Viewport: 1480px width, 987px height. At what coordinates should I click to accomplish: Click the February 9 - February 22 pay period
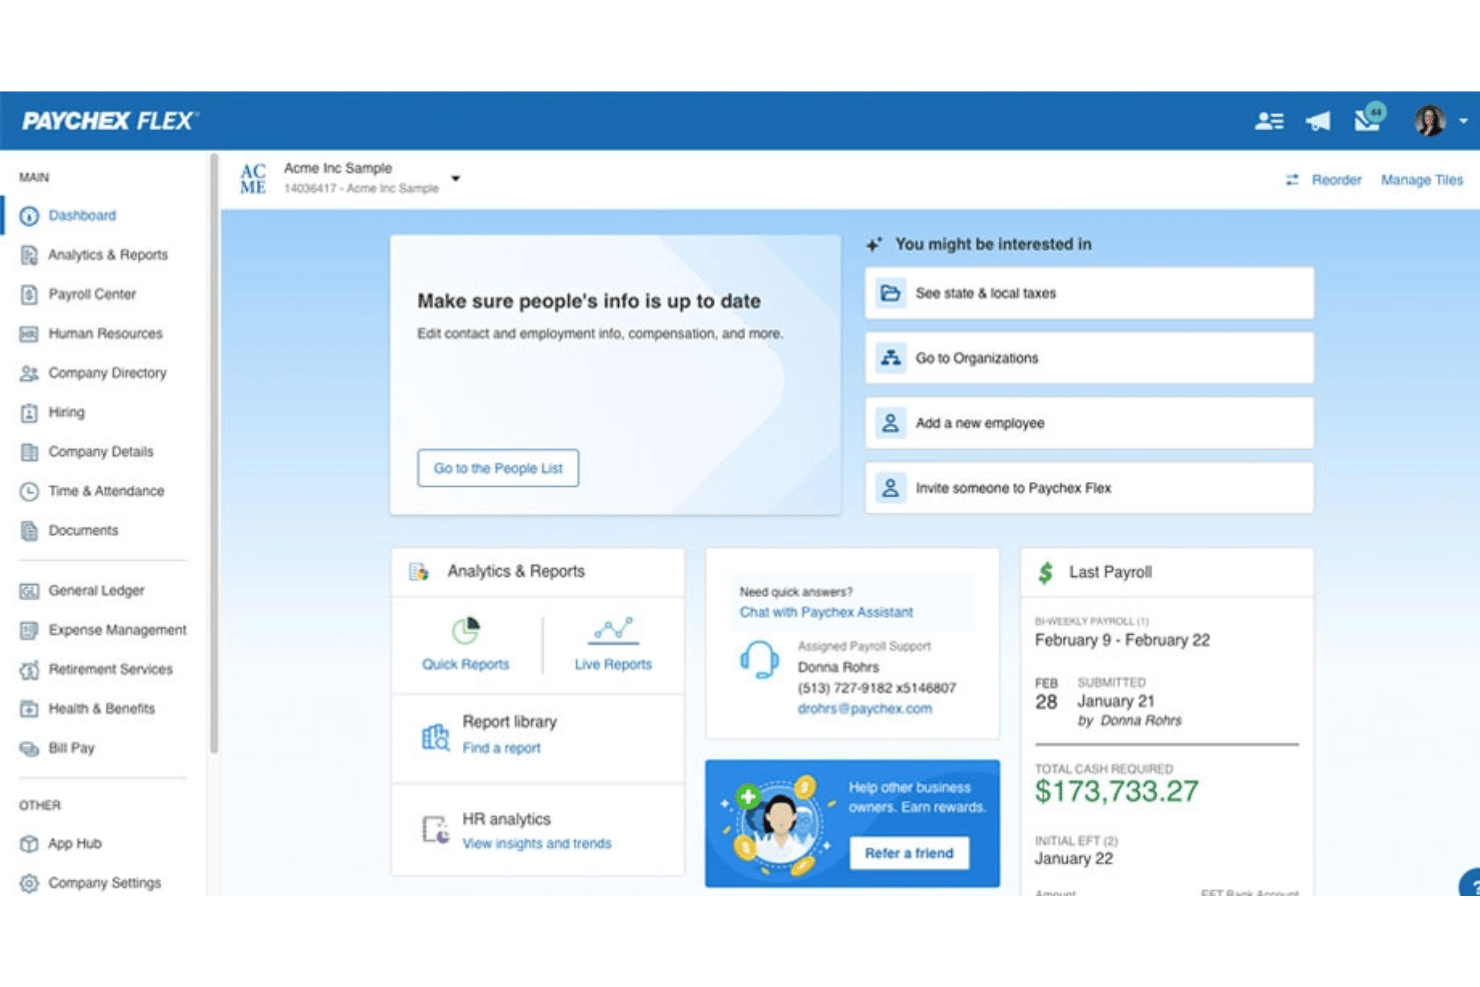pos(1122,640)
